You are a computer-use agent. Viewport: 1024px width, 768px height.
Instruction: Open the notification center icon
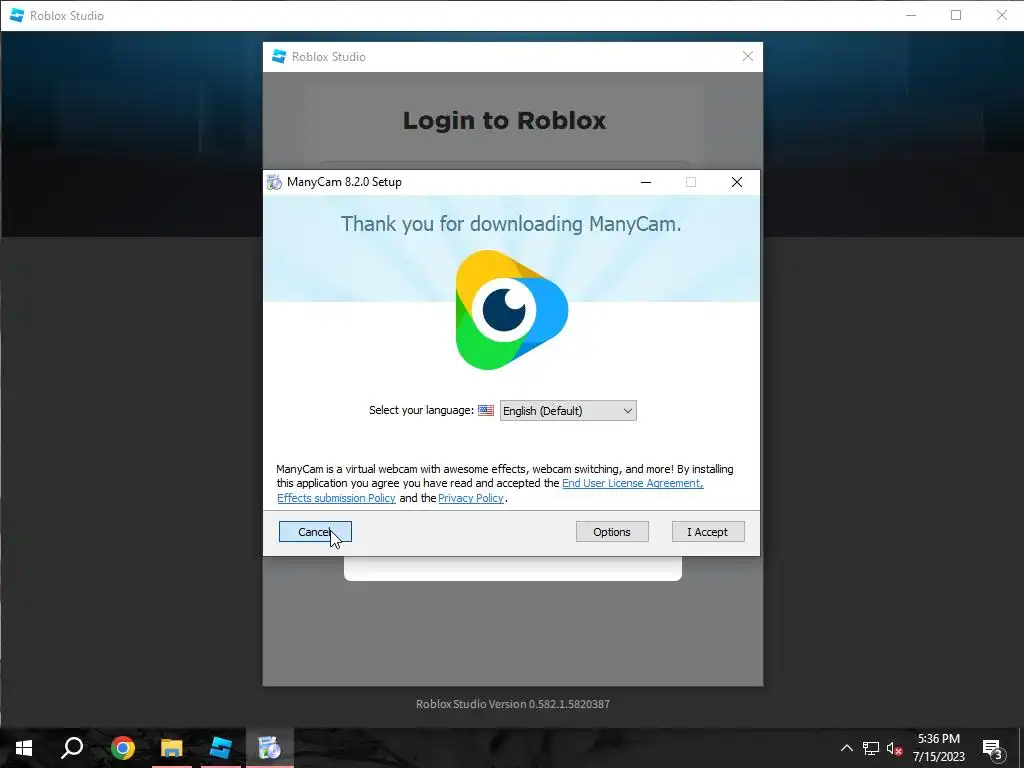(x=993, y=748)
